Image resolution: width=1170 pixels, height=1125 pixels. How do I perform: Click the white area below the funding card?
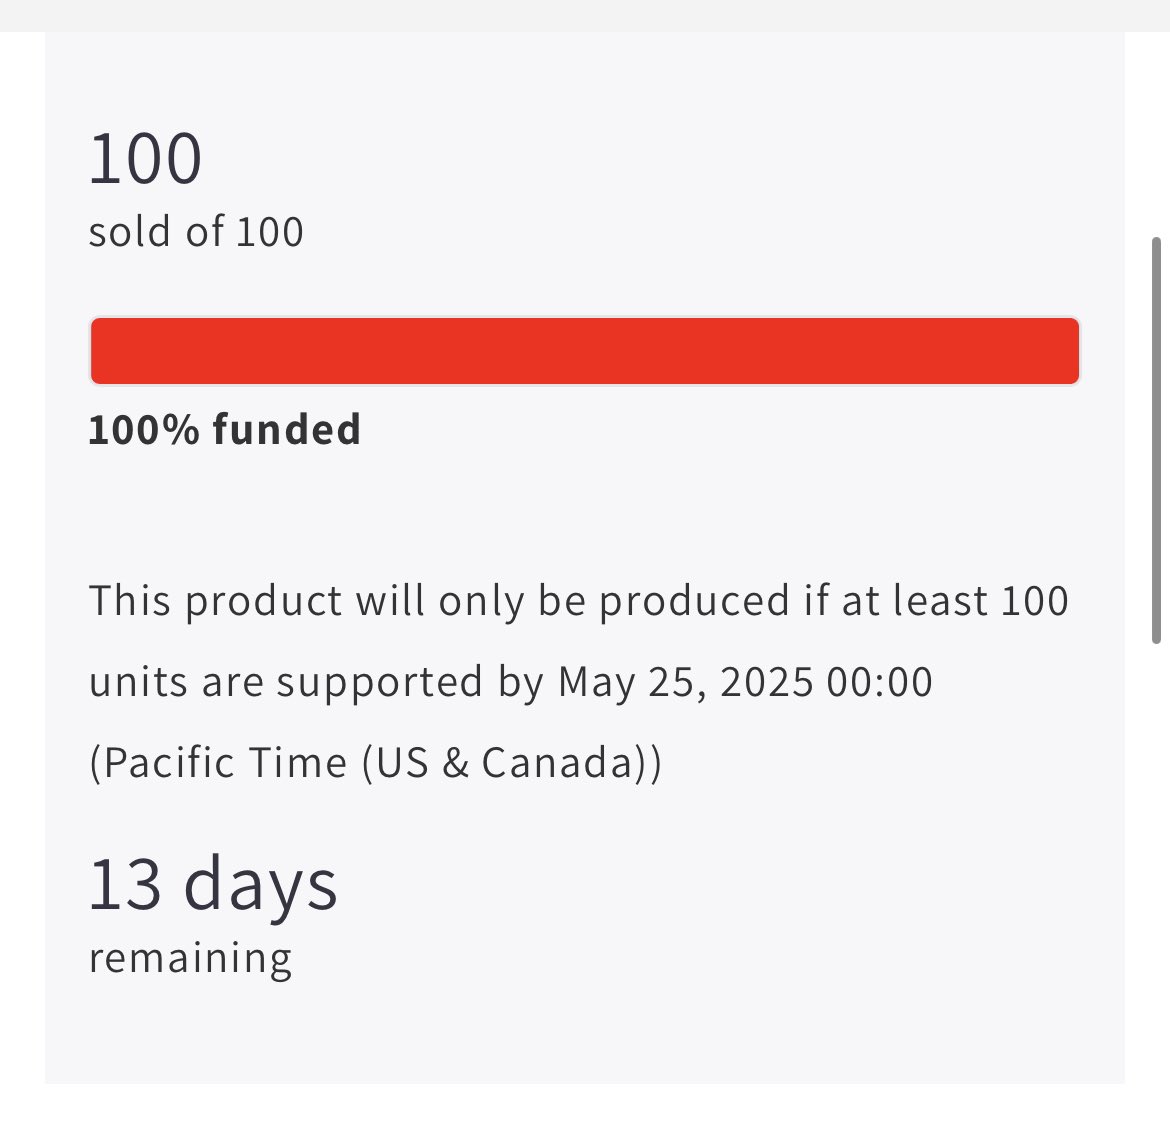pyautogui.click(x=585, y=1105)
